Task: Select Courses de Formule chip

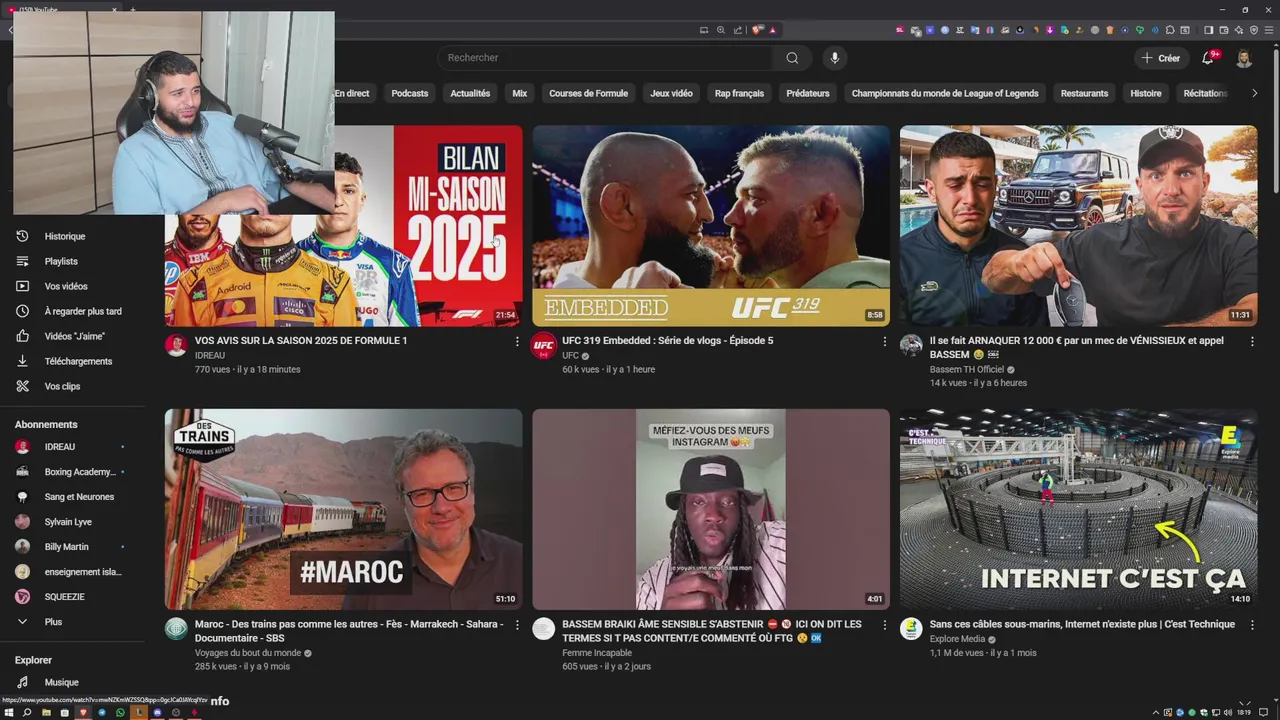Action: (588, 93)
